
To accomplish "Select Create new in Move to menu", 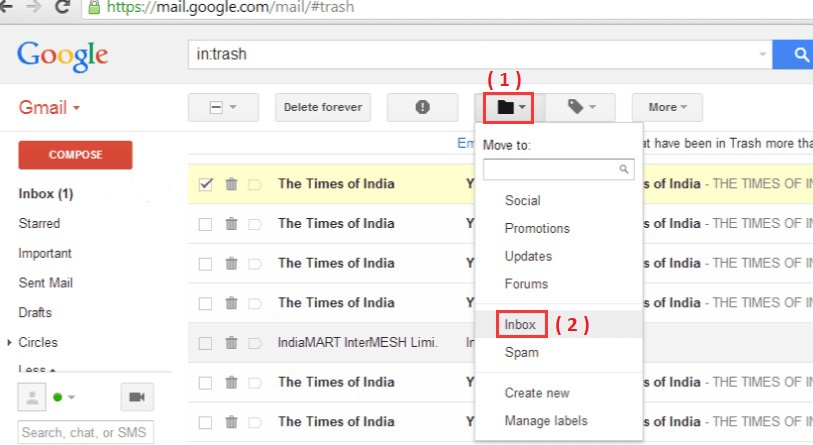I will [537, 393].
